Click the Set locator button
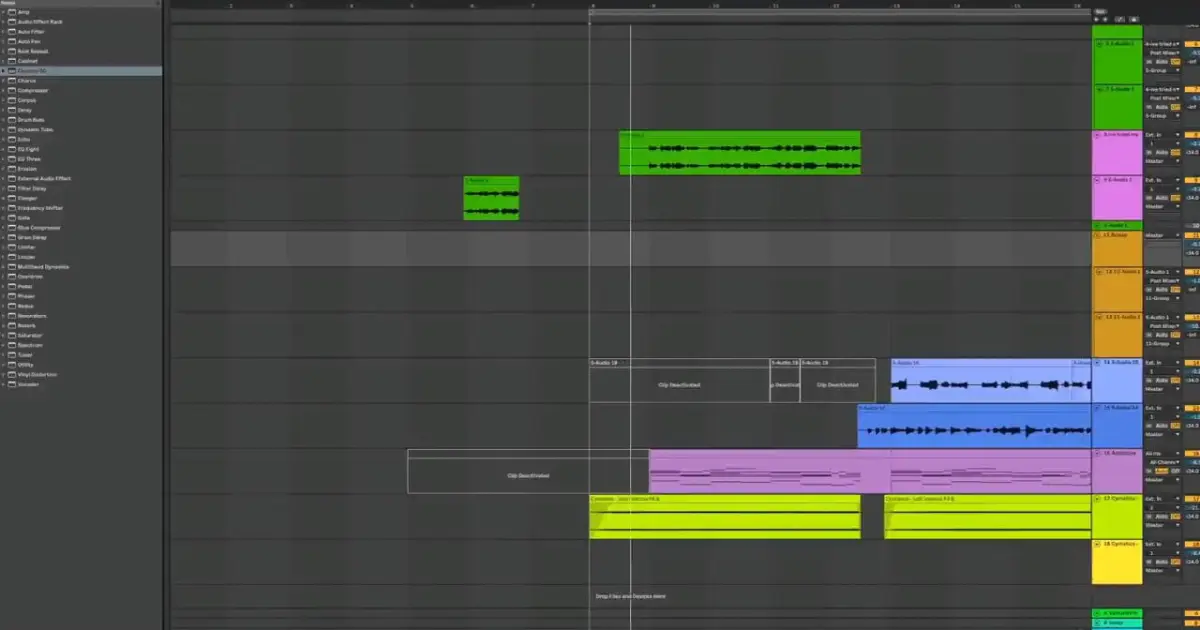This screenshot has height=630, width=1200. point(1099,11)
